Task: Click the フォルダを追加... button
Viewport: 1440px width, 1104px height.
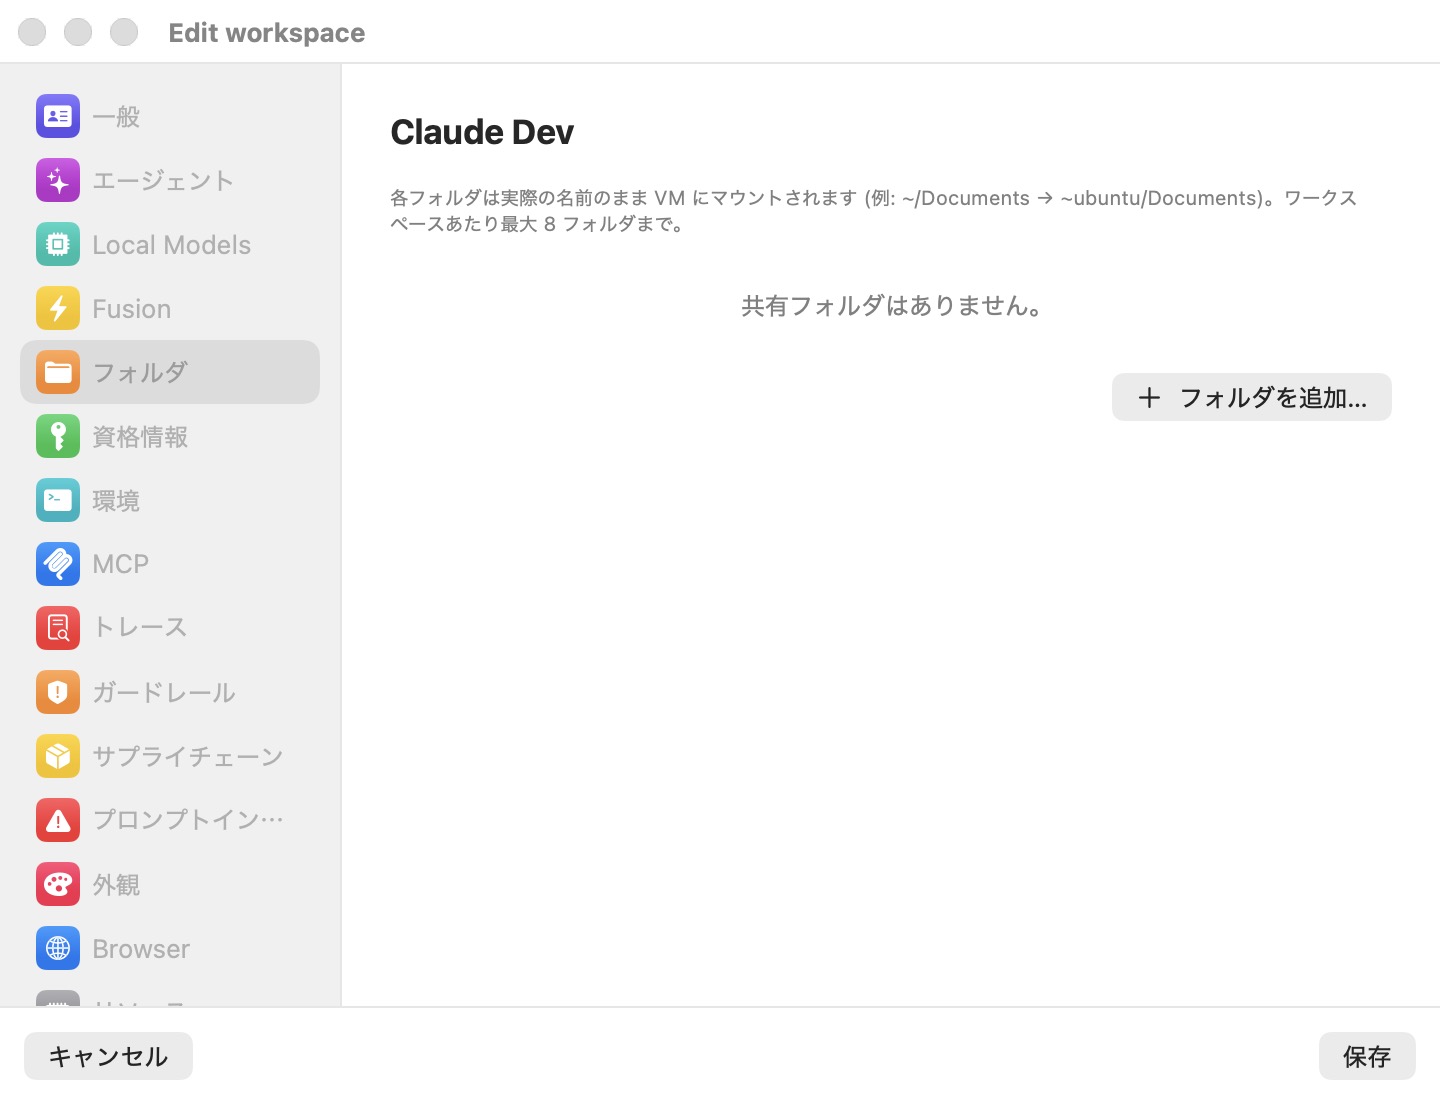Action: point(1252,397)
